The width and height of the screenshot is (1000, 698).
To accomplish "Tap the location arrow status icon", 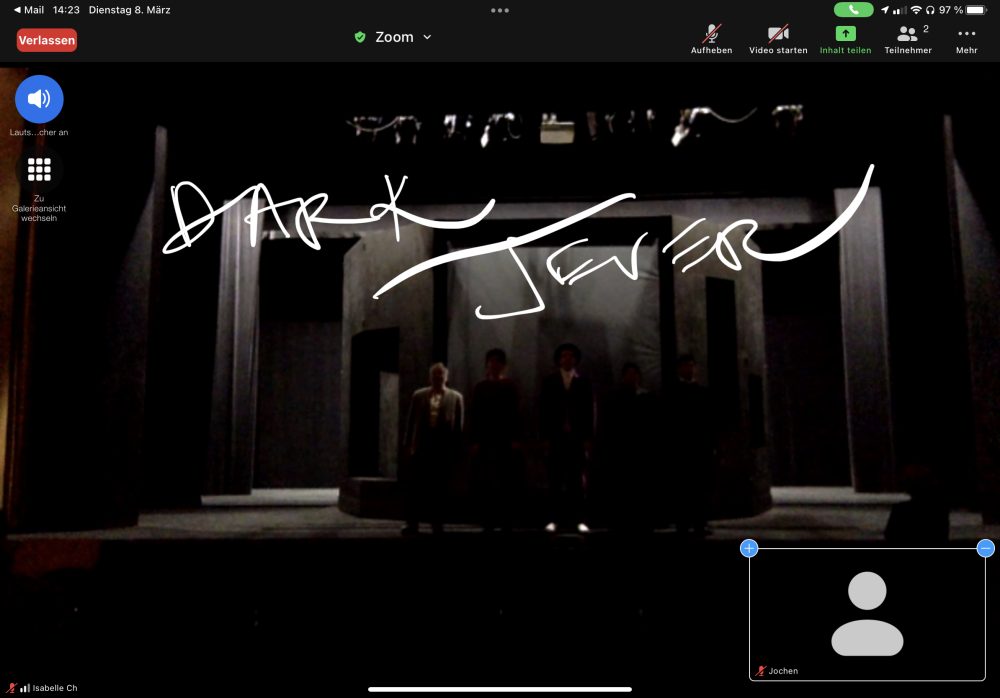I will [x=885, y=10].
